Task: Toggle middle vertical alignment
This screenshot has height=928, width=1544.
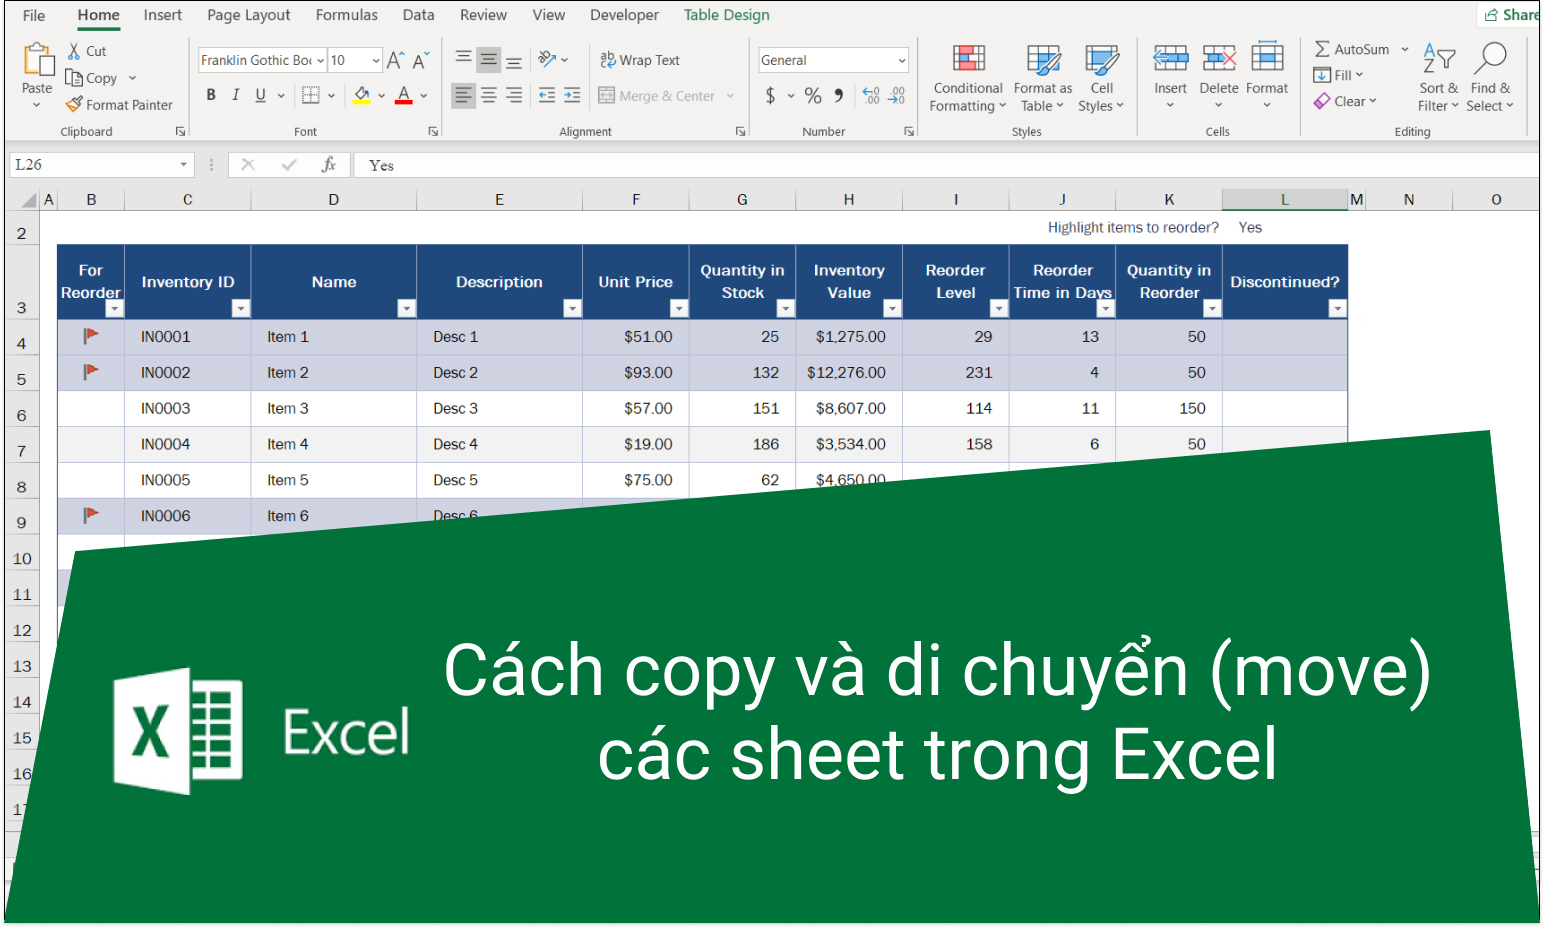Action: pyautogui.click(x=488, y=59)
